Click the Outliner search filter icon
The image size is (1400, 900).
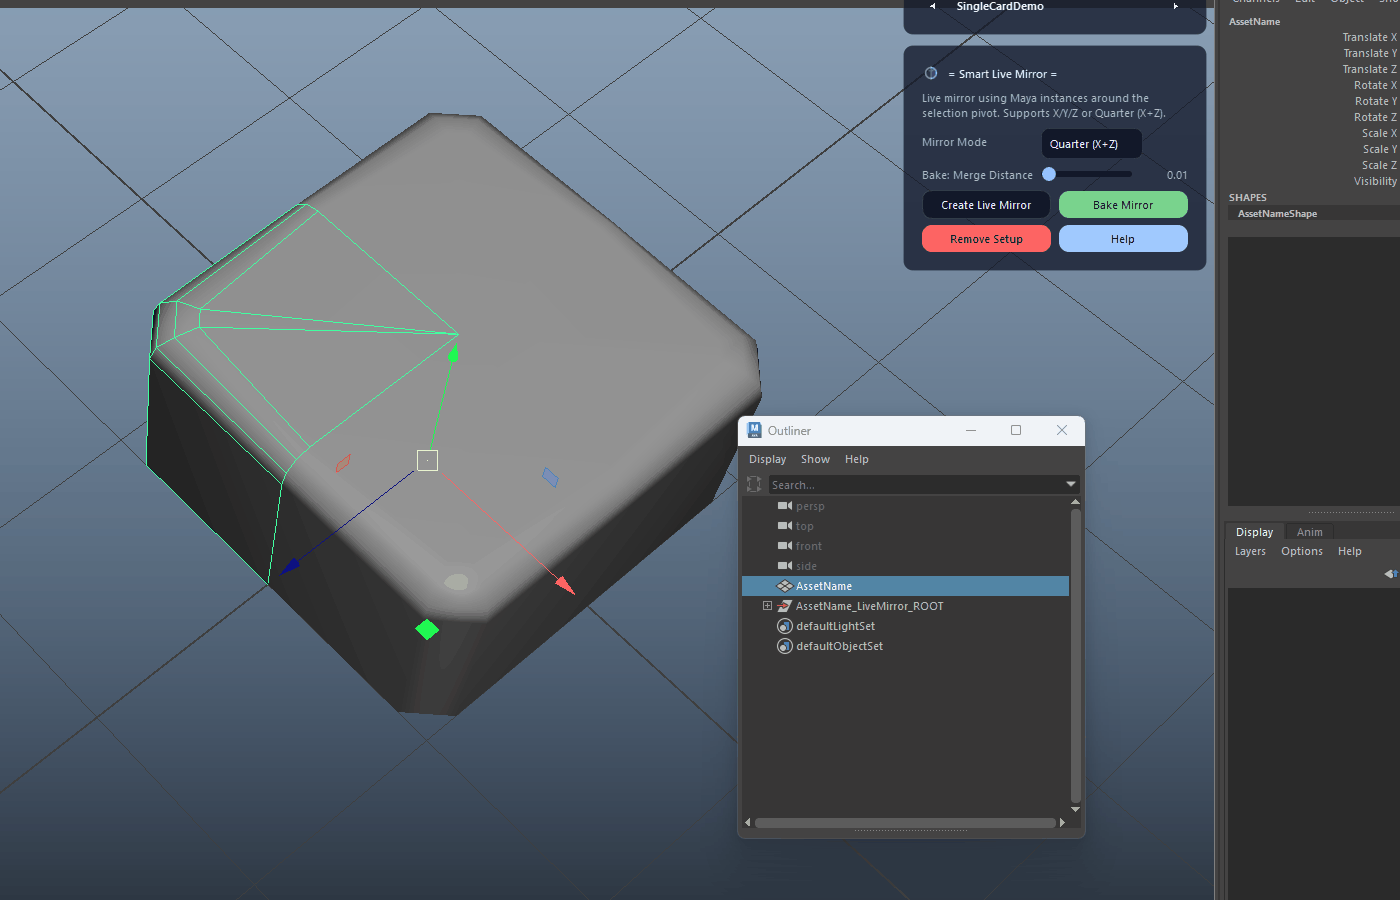(754, 484)
